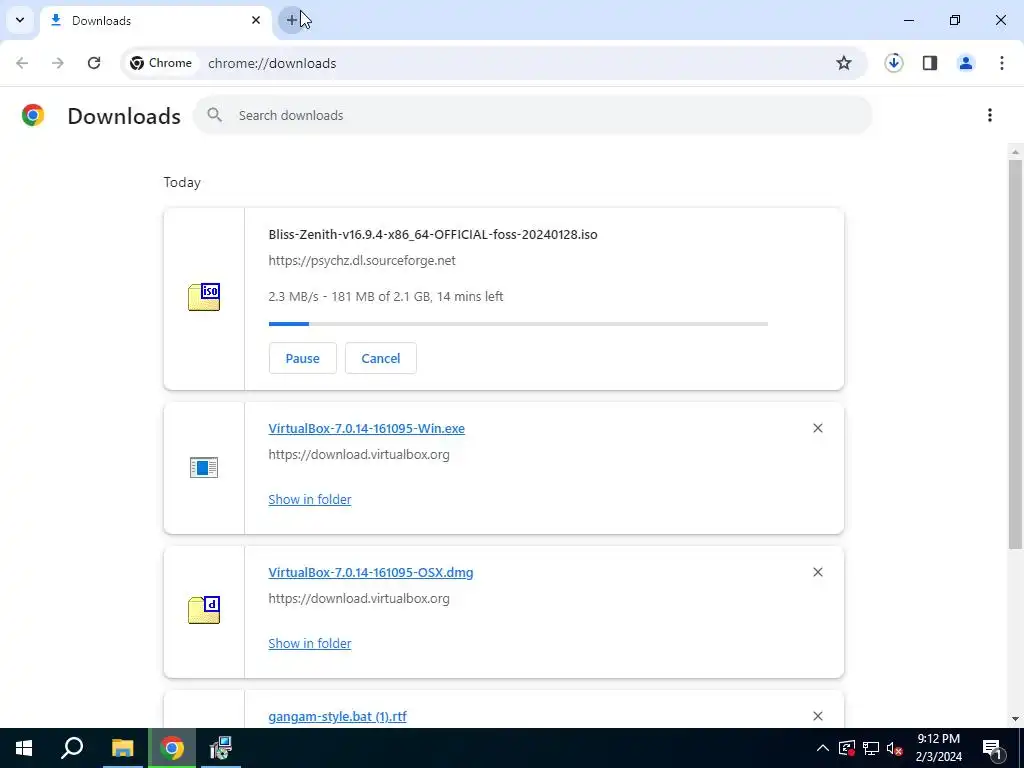Click the page vertical scrollbar thumb
The height and width of the screenshot is (768, 1024).
[1015, 353]
